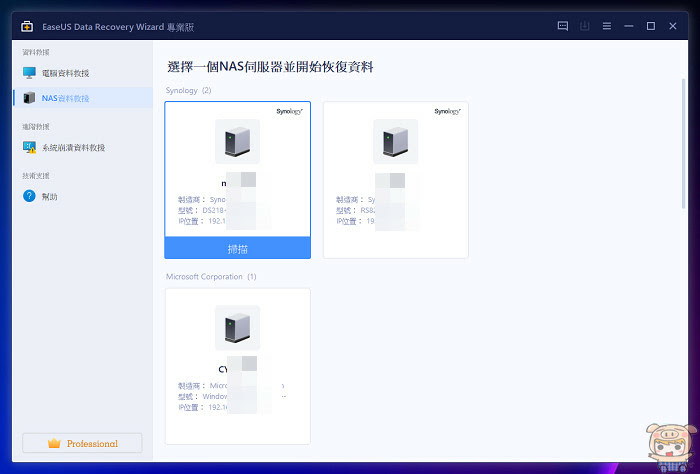Click the vertical scrollbar on the right
This screenshot has height=474, width=700.
pyautogui.click(x=683, y=143)
